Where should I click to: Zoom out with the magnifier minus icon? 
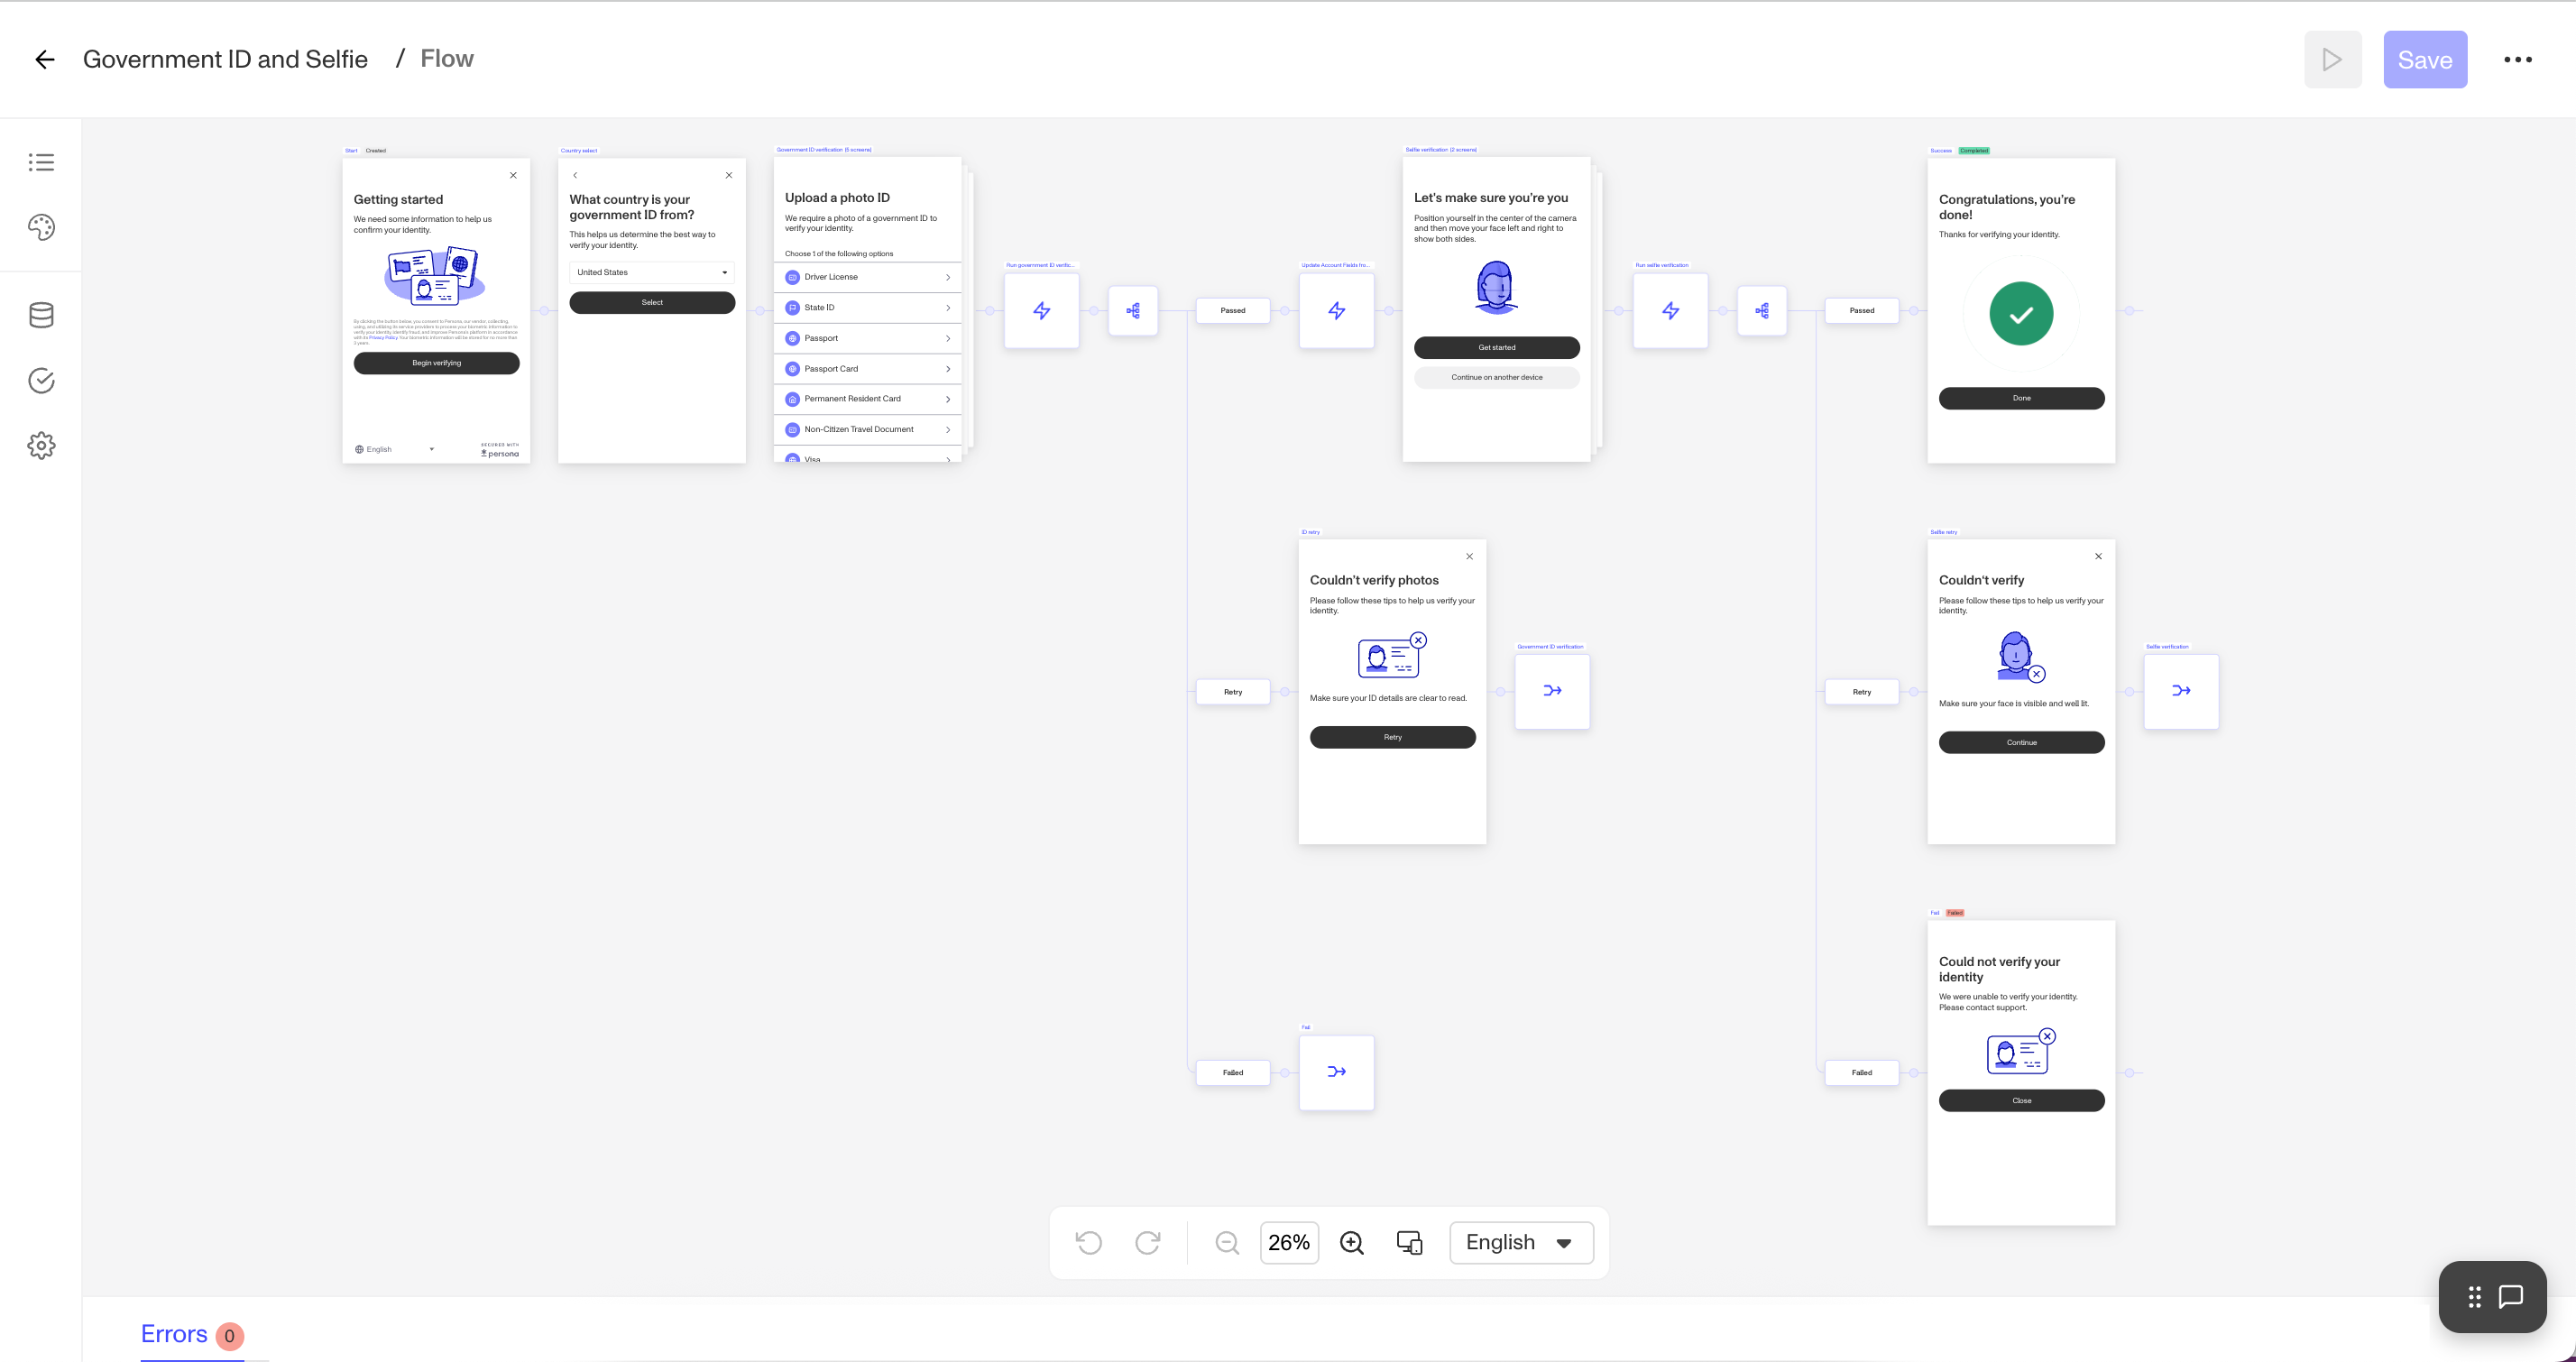point(1227,1242)
